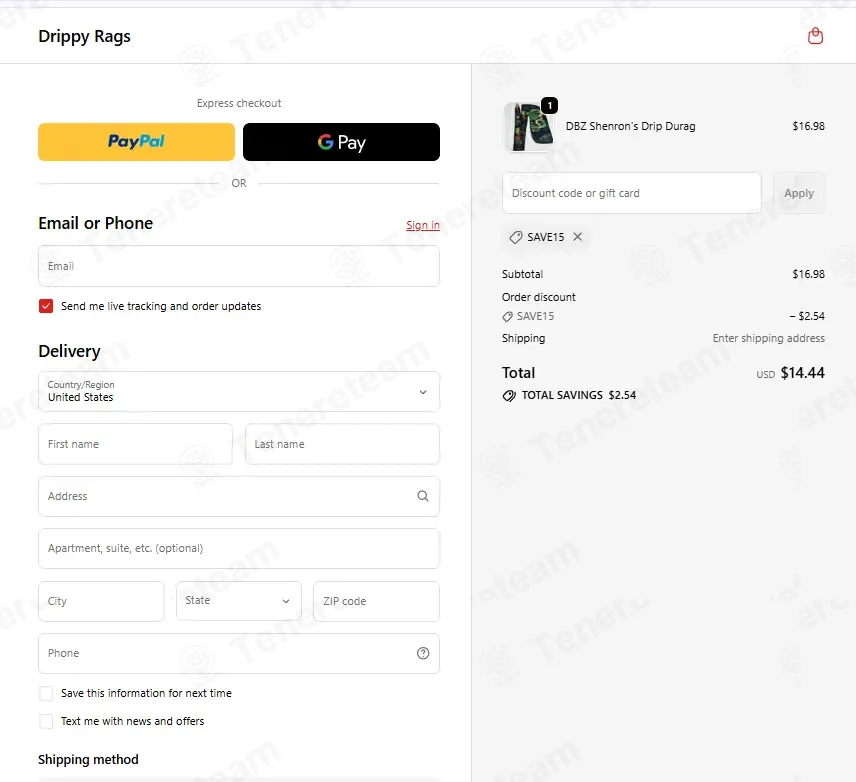Image resolution: width=856 pixels, height=782 pixels.
Task: Click the Shipping method heading
Action: 88,760
